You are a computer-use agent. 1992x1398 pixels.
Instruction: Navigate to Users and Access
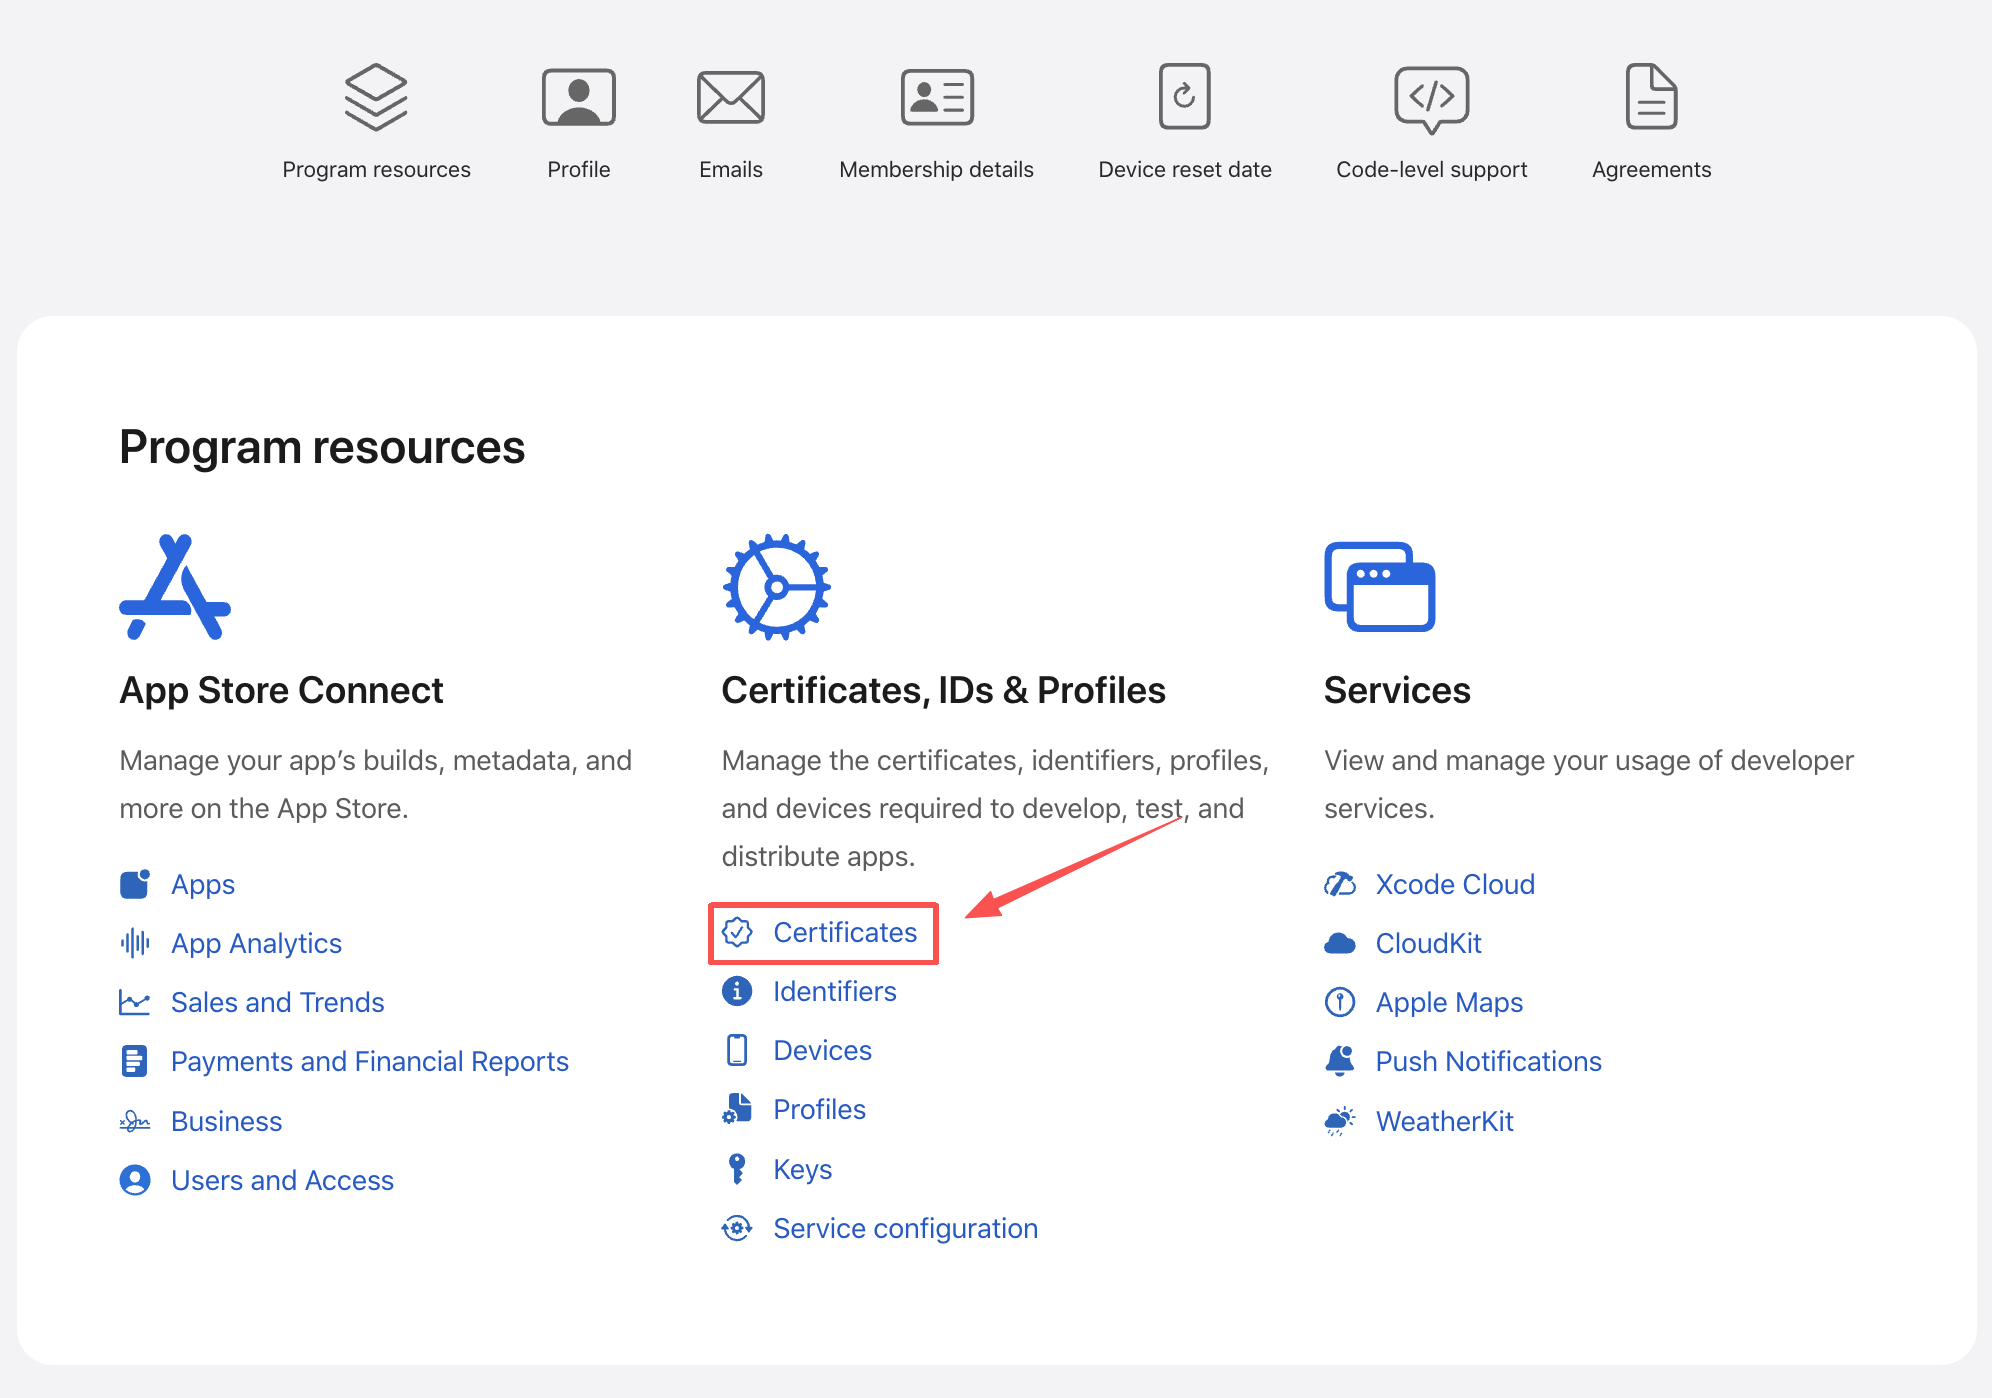point(282,1180)
